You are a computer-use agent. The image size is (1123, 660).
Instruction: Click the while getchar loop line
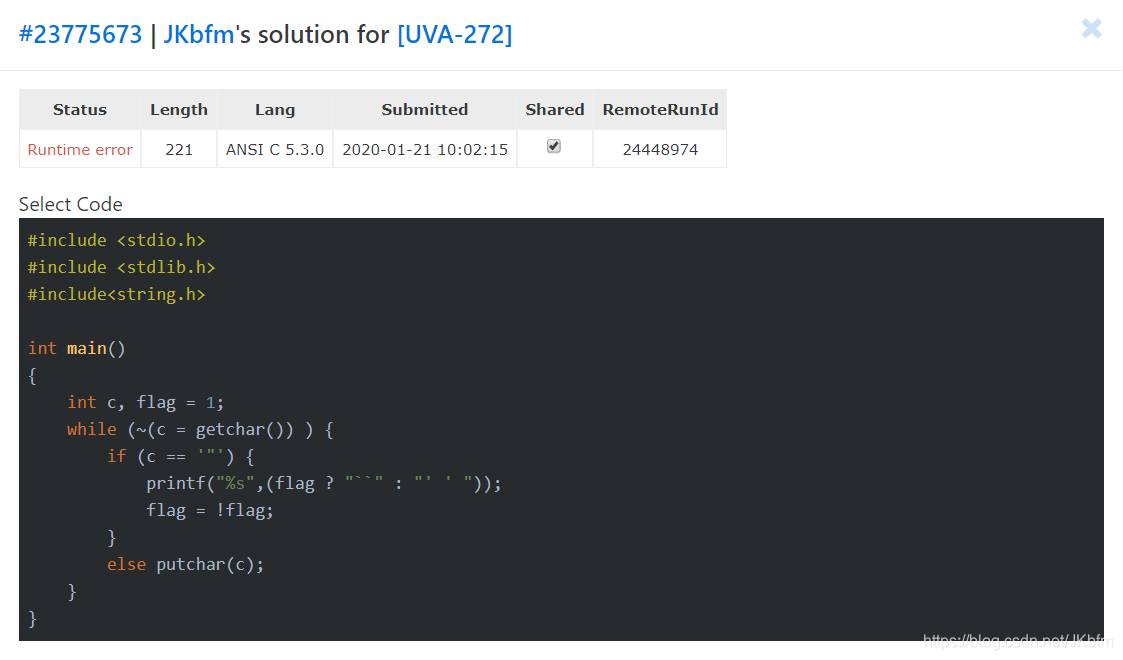coord(201,430)
